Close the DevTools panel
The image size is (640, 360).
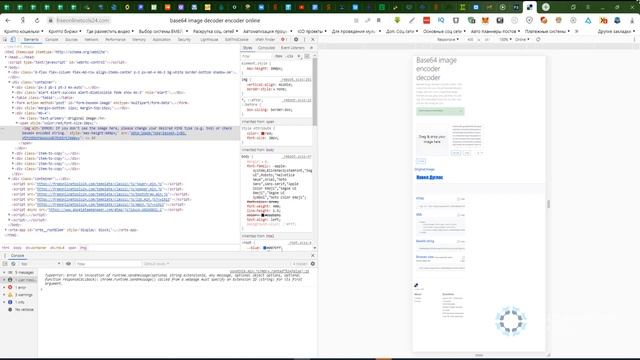tap(313, 40)
